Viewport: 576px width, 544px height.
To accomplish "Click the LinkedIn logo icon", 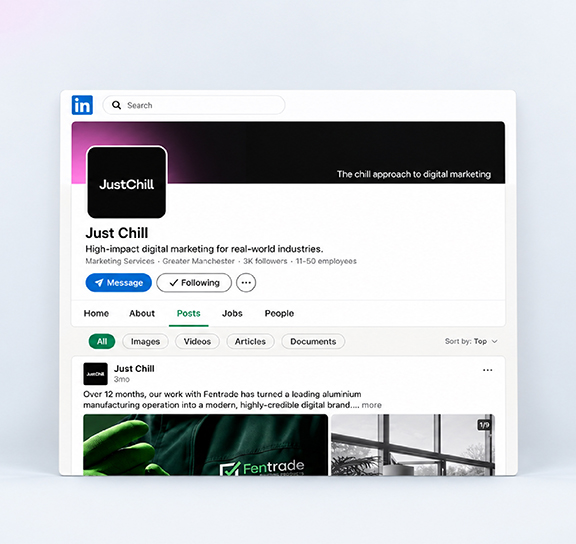I will coord(82,105).
